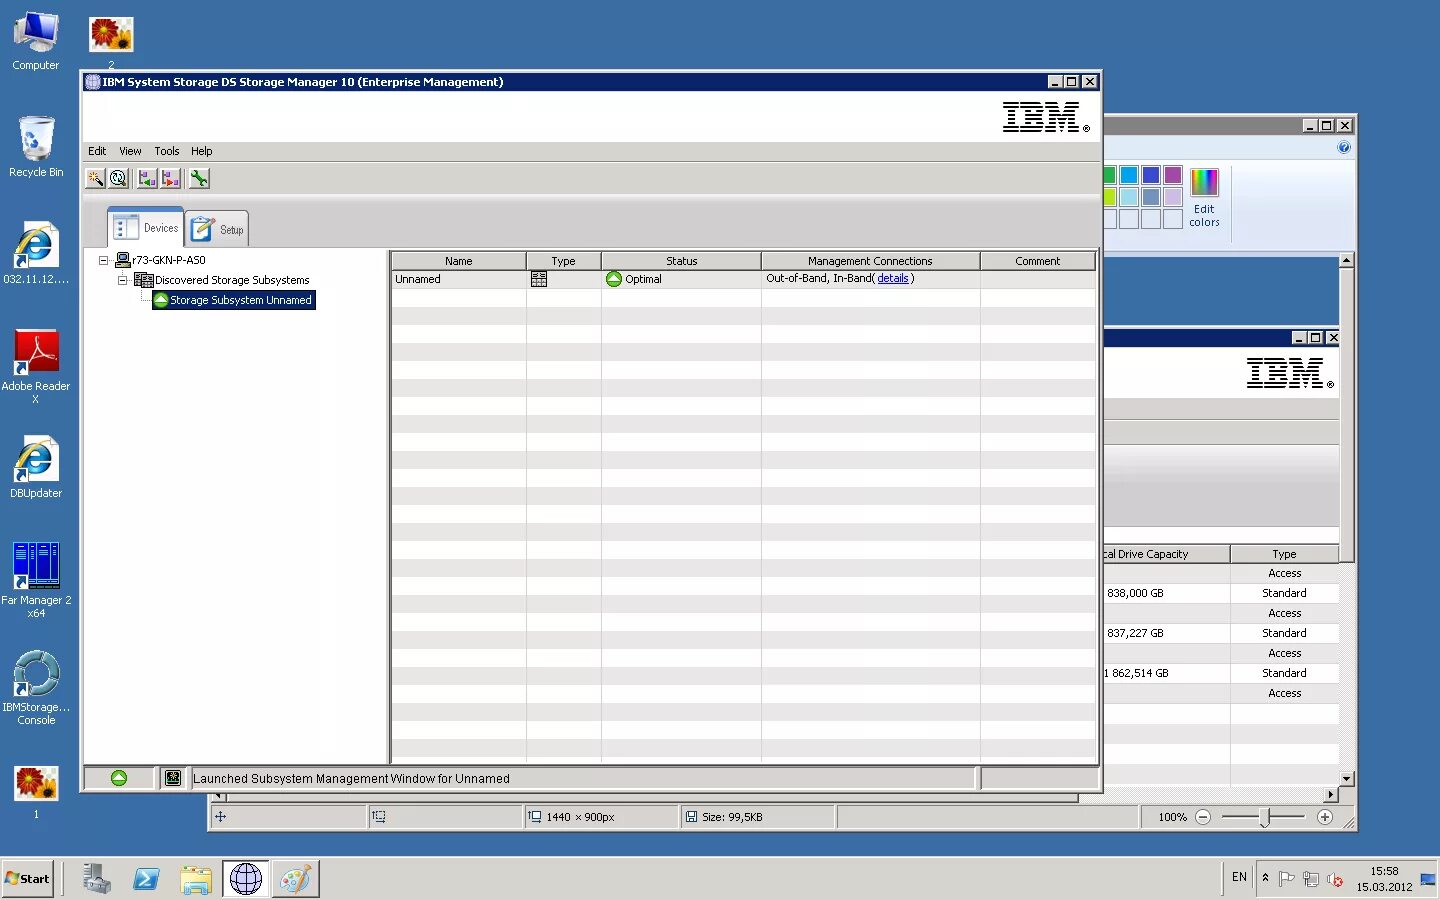Pick the light turquoise swatch in Paint

tap(1129, 197)
